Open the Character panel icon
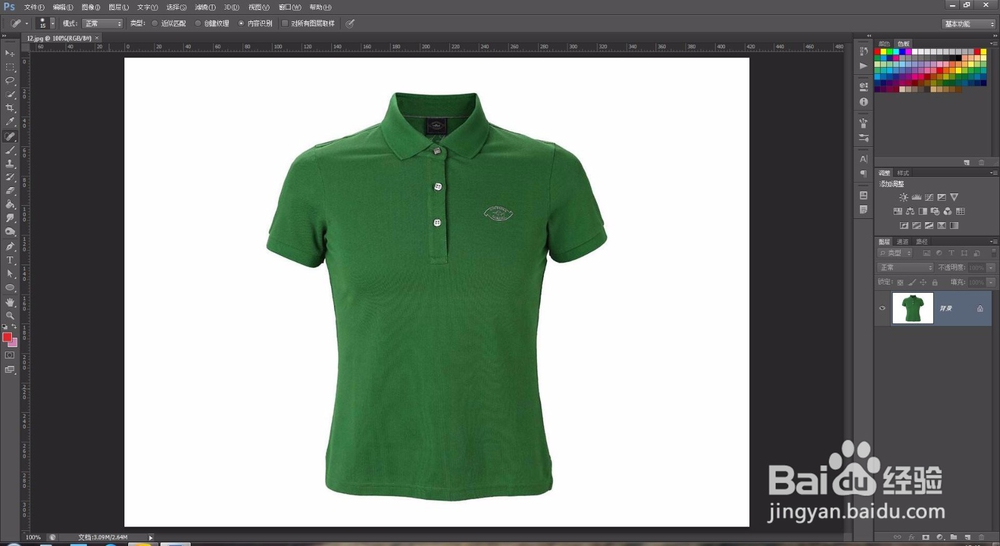The image size is (1000, 546). click(864, 159)
